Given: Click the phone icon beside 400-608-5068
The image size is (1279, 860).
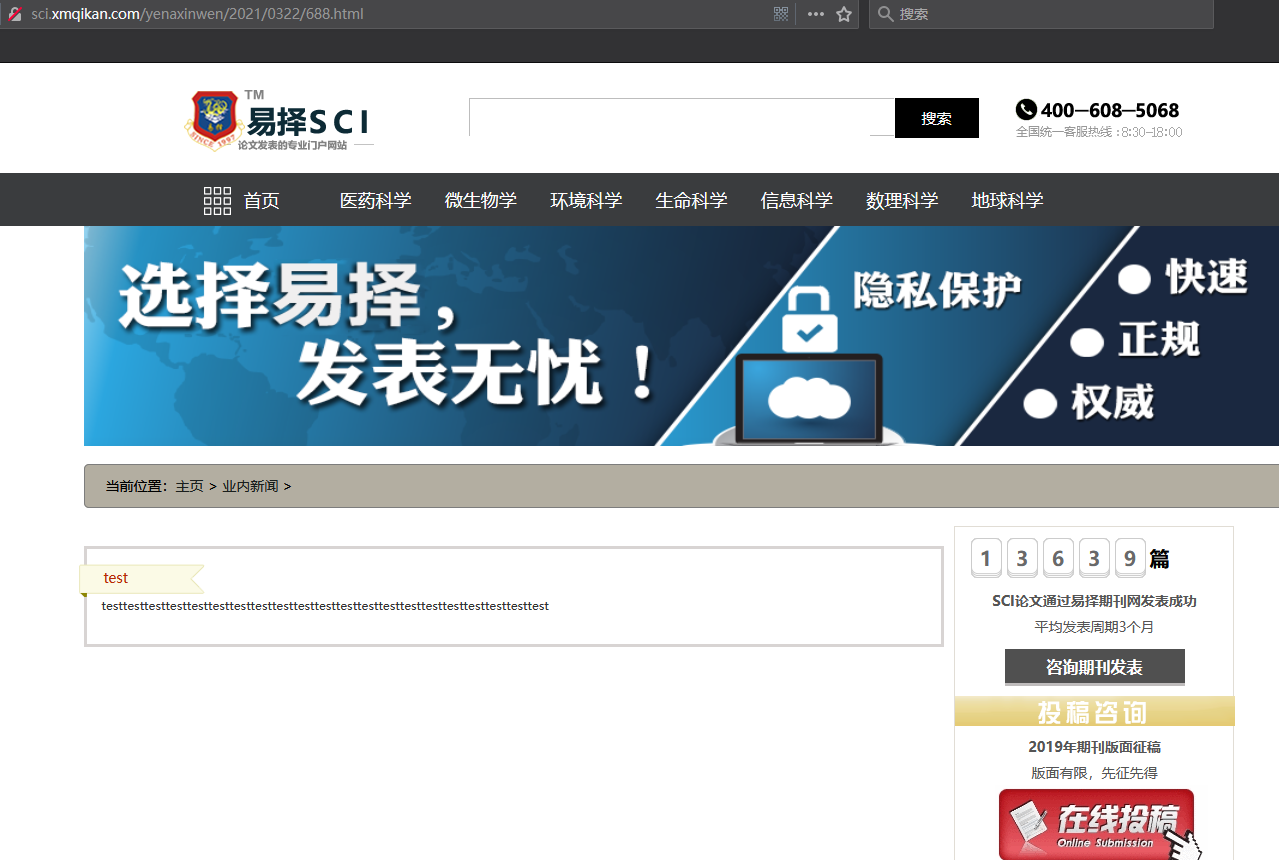Looking at the screenshot, I should coord(1025,110).
